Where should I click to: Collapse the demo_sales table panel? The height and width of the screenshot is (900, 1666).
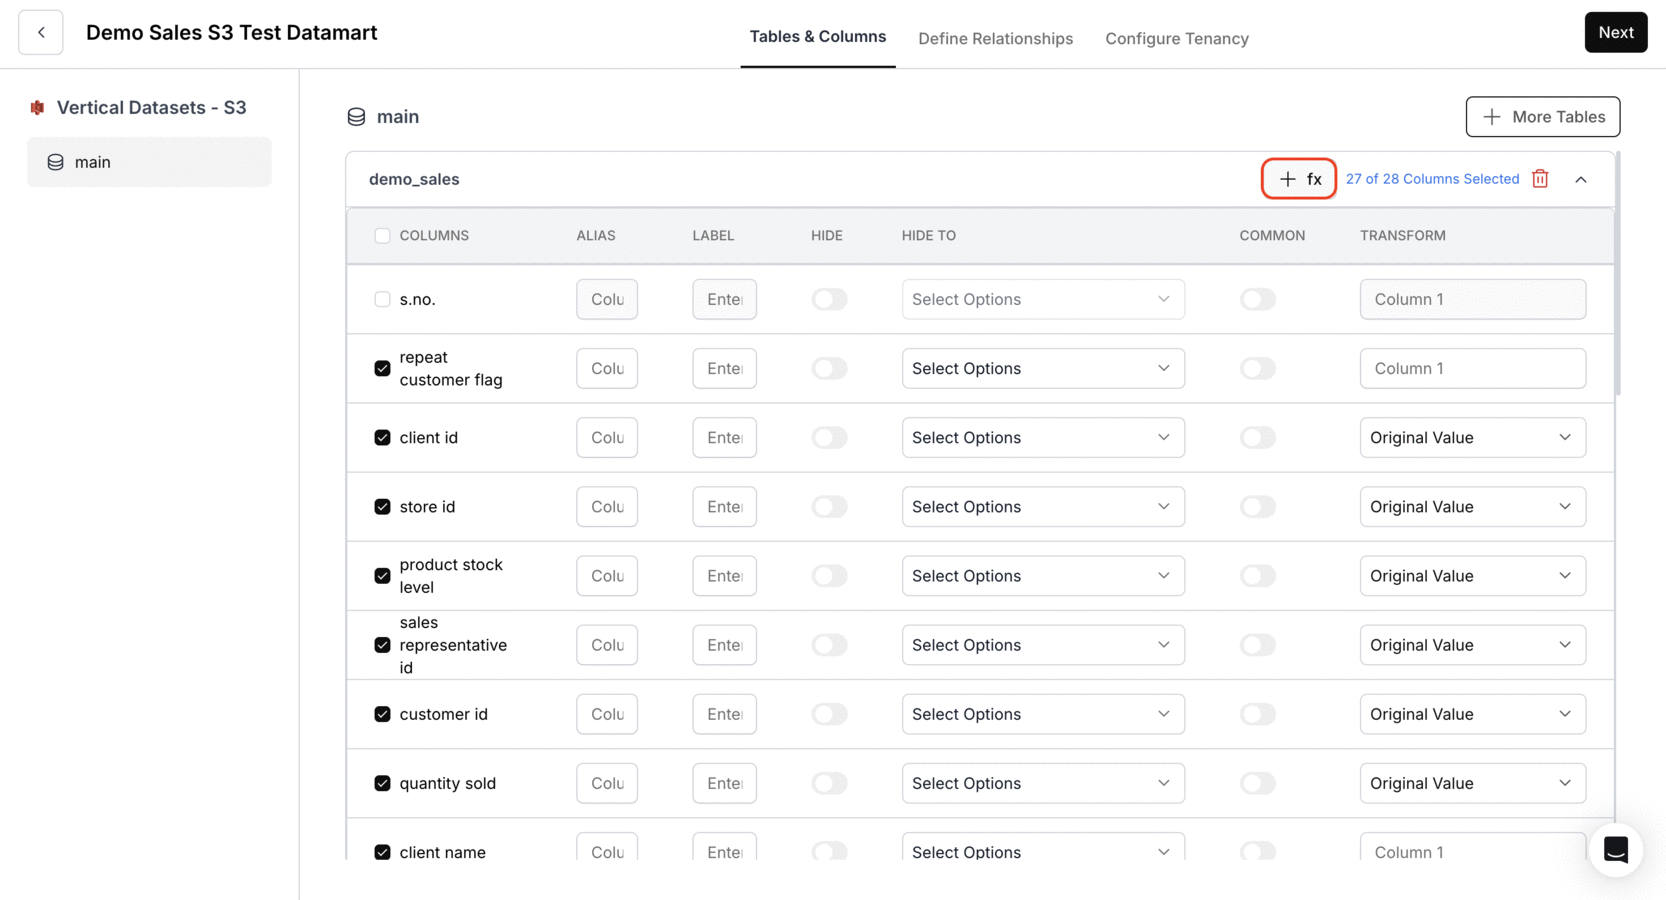(1581, 178)
